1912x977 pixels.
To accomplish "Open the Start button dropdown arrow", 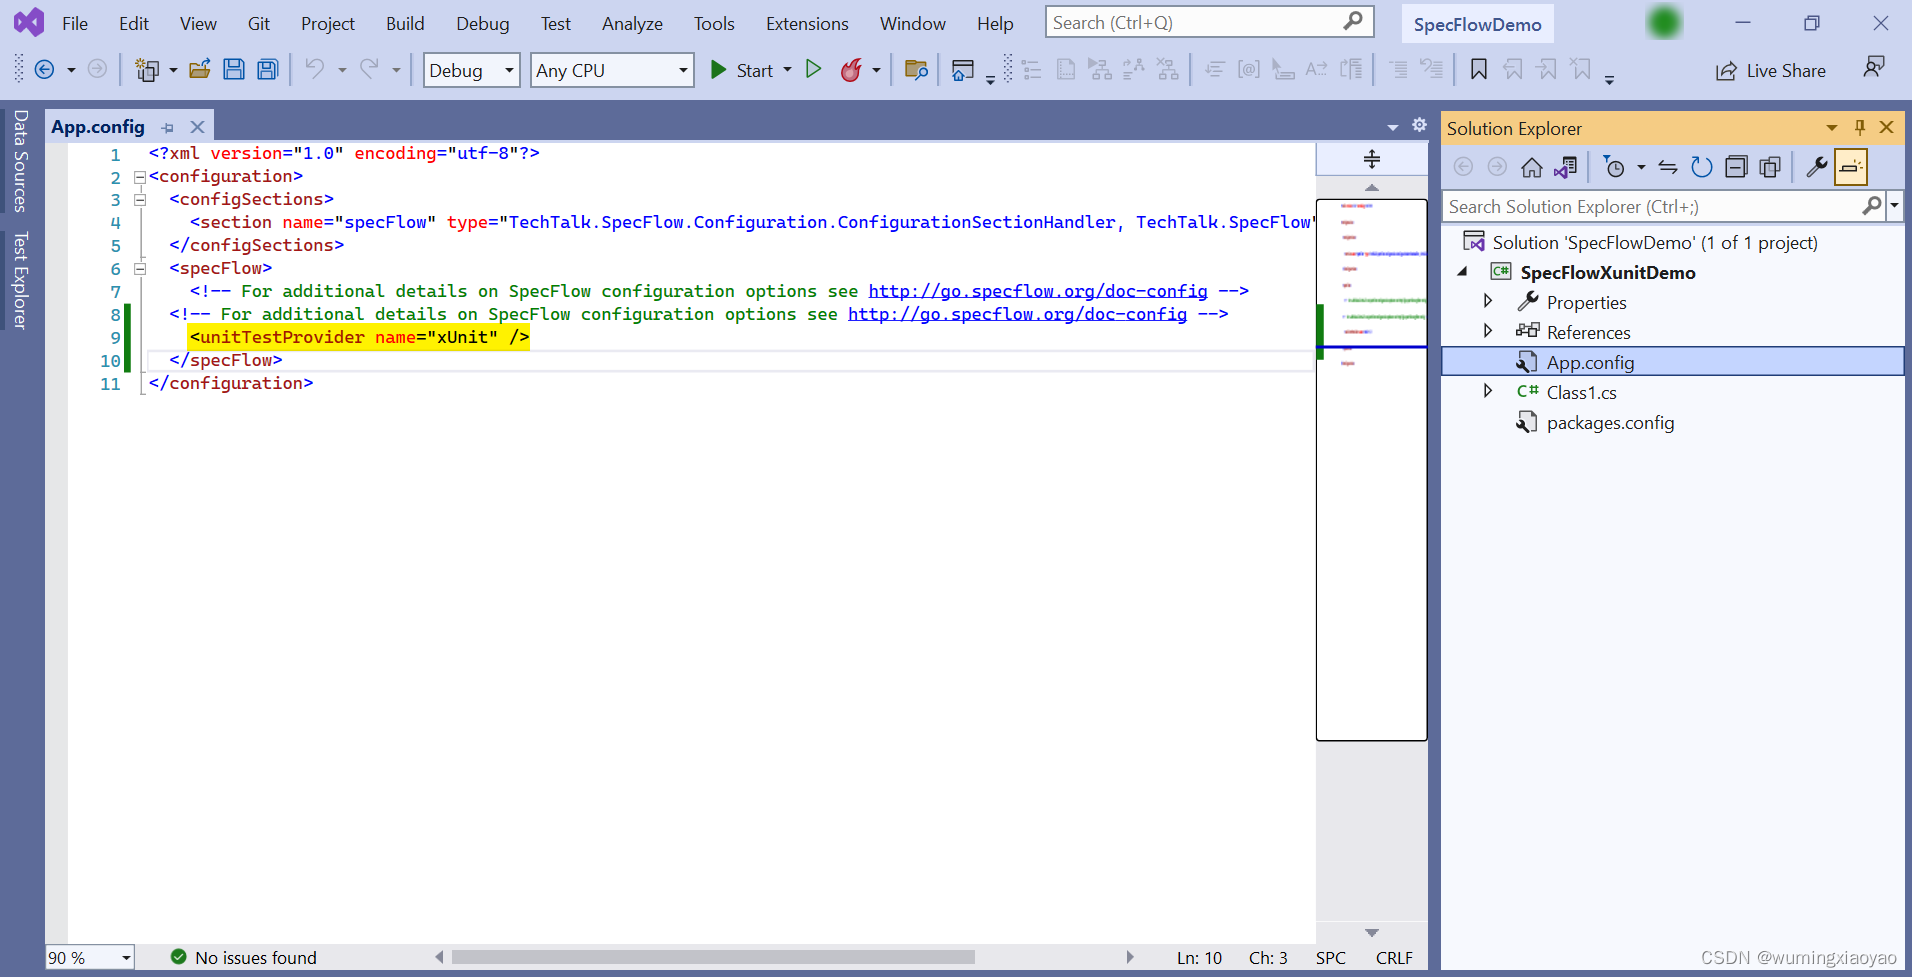I will click(x=787, y=70).
